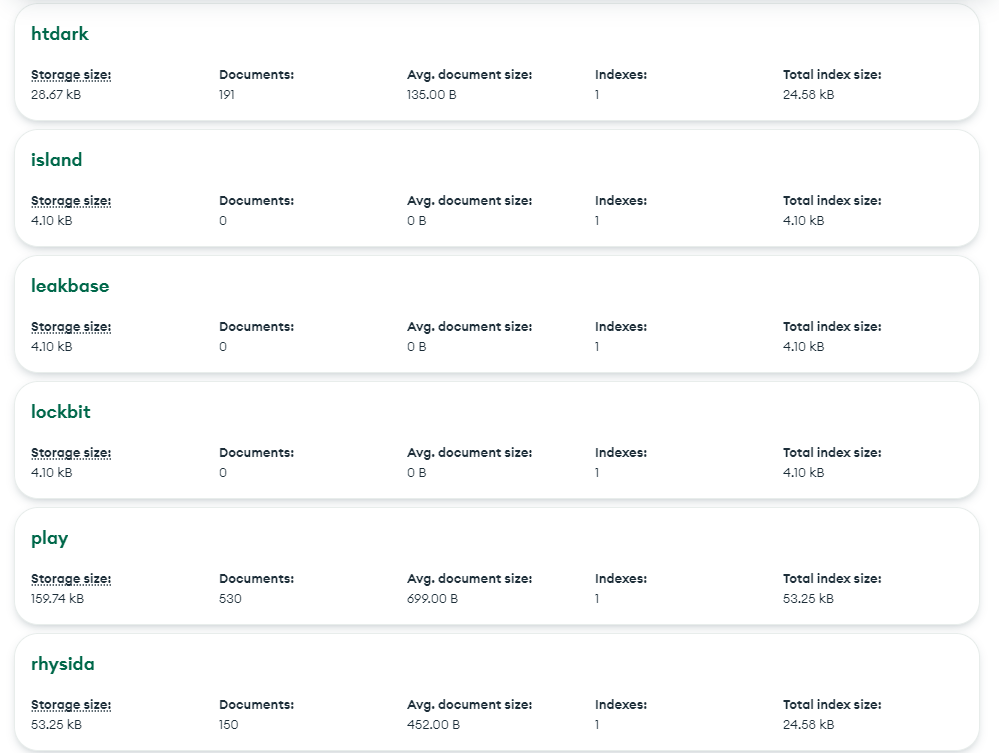Image resolution: width=999 pixels, height=753 pixels.
Task: Click the 452.00 B average document size
Action: tap(433, 725)
